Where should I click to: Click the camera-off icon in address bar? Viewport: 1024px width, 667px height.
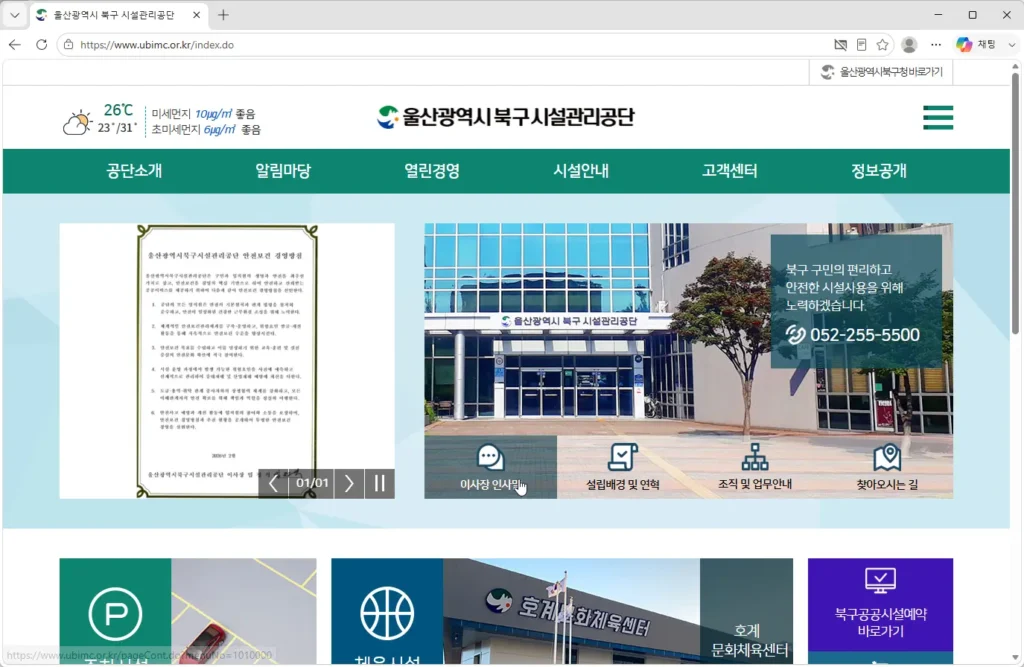coord(840,44)
